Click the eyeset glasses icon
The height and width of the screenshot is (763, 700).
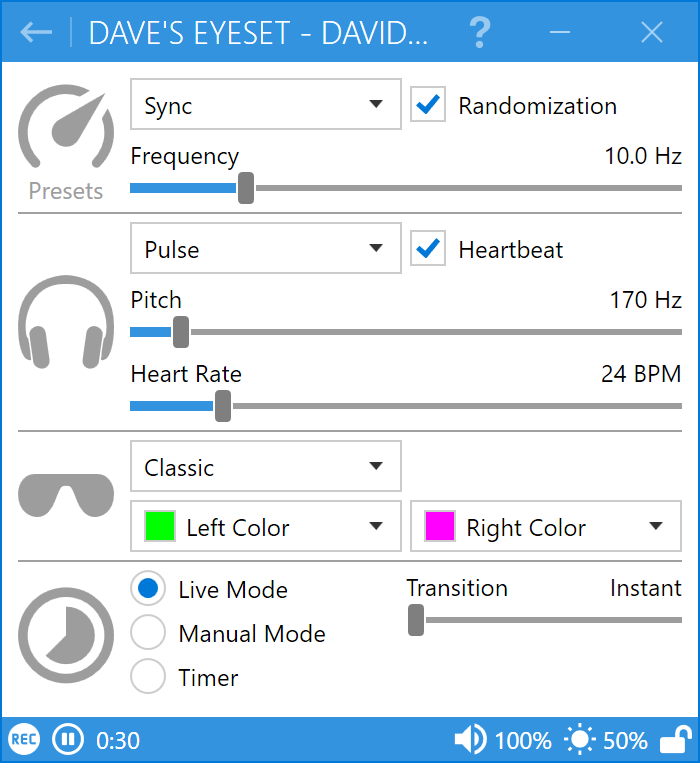[66, 496]
